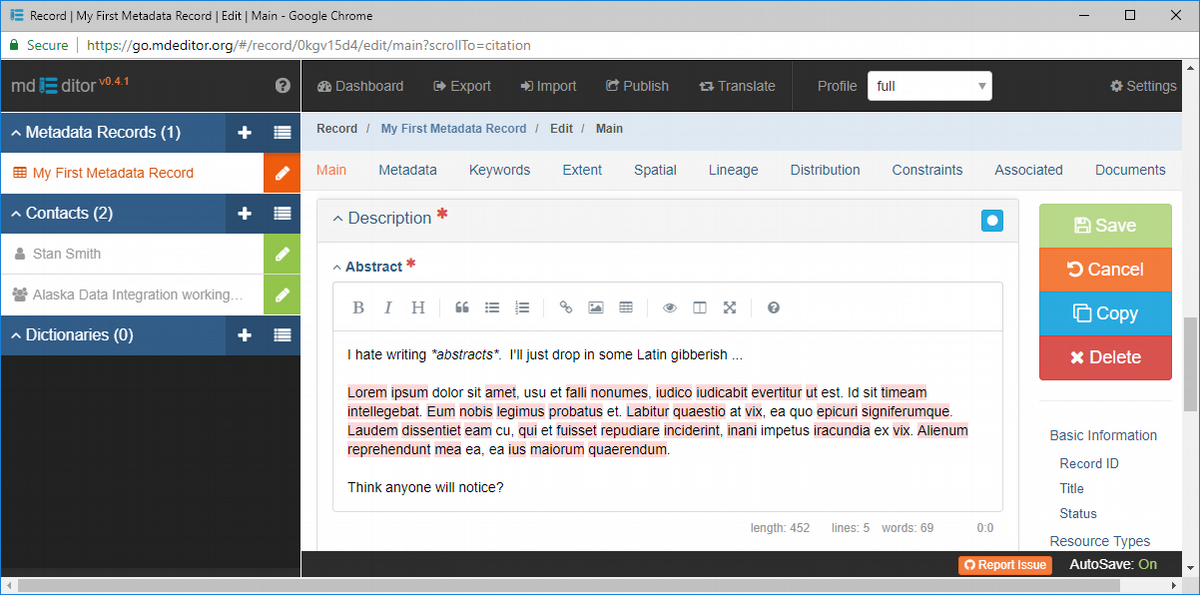Jump to Title section link

tap(1072, 489)
